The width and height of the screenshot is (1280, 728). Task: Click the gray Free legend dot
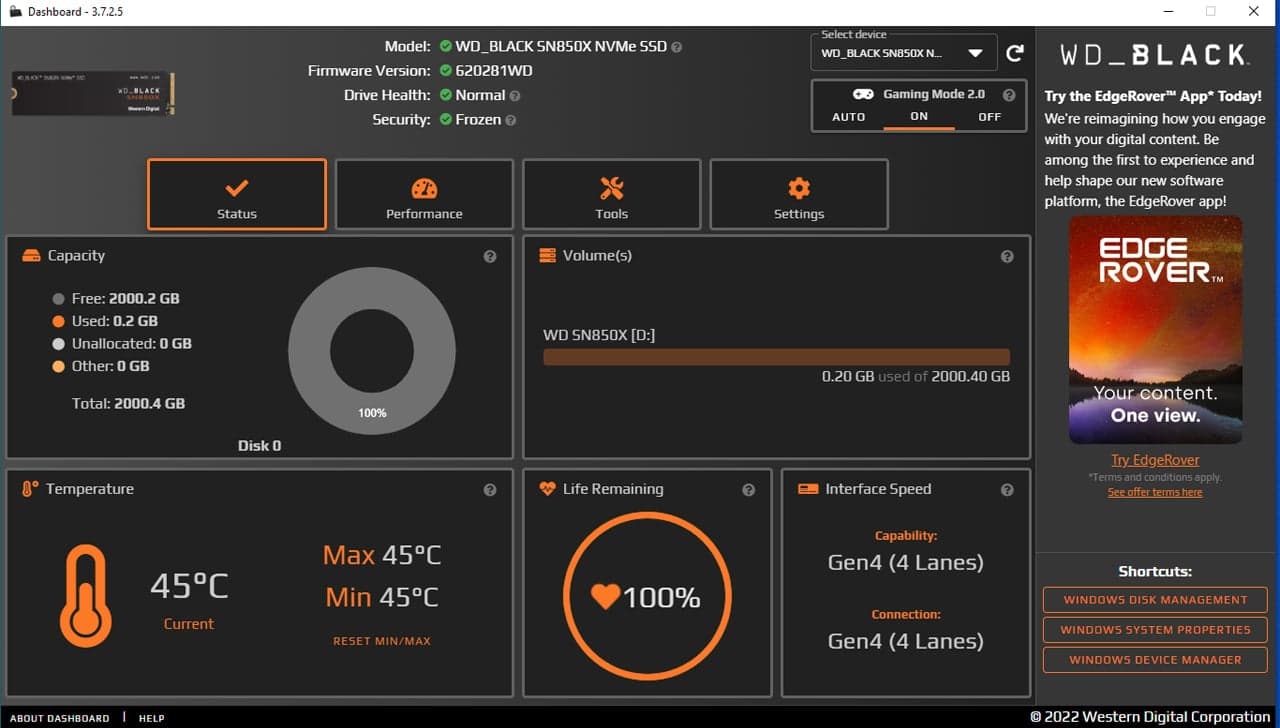(59, 299)
